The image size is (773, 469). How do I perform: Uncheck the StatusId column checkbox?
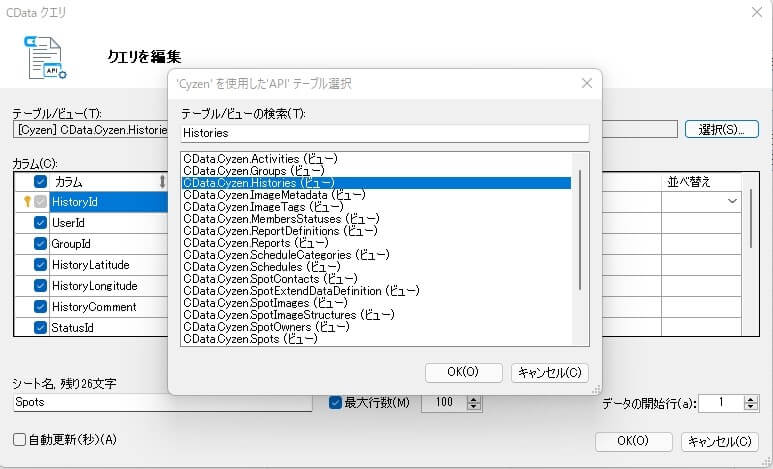coord(40,327)
